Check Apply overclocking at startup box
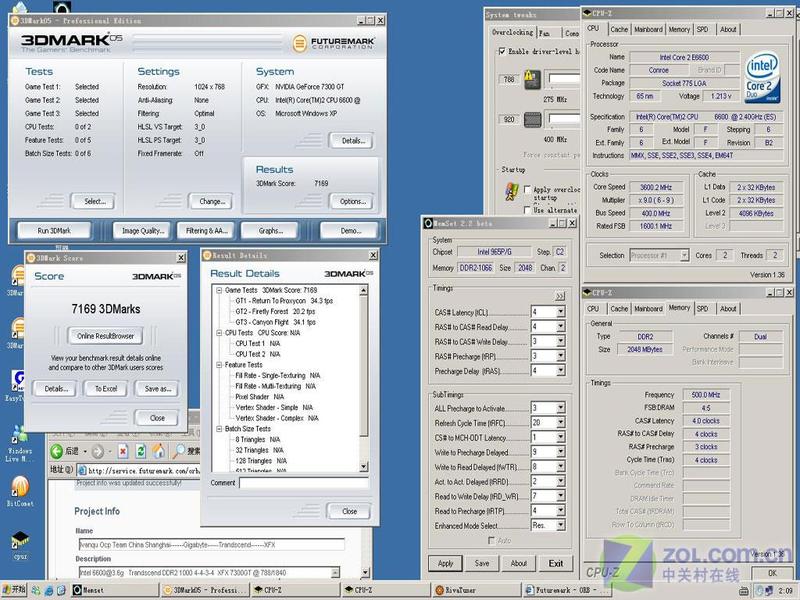The width and height of the screenshot is (800, 600). (x=528, y=189)
